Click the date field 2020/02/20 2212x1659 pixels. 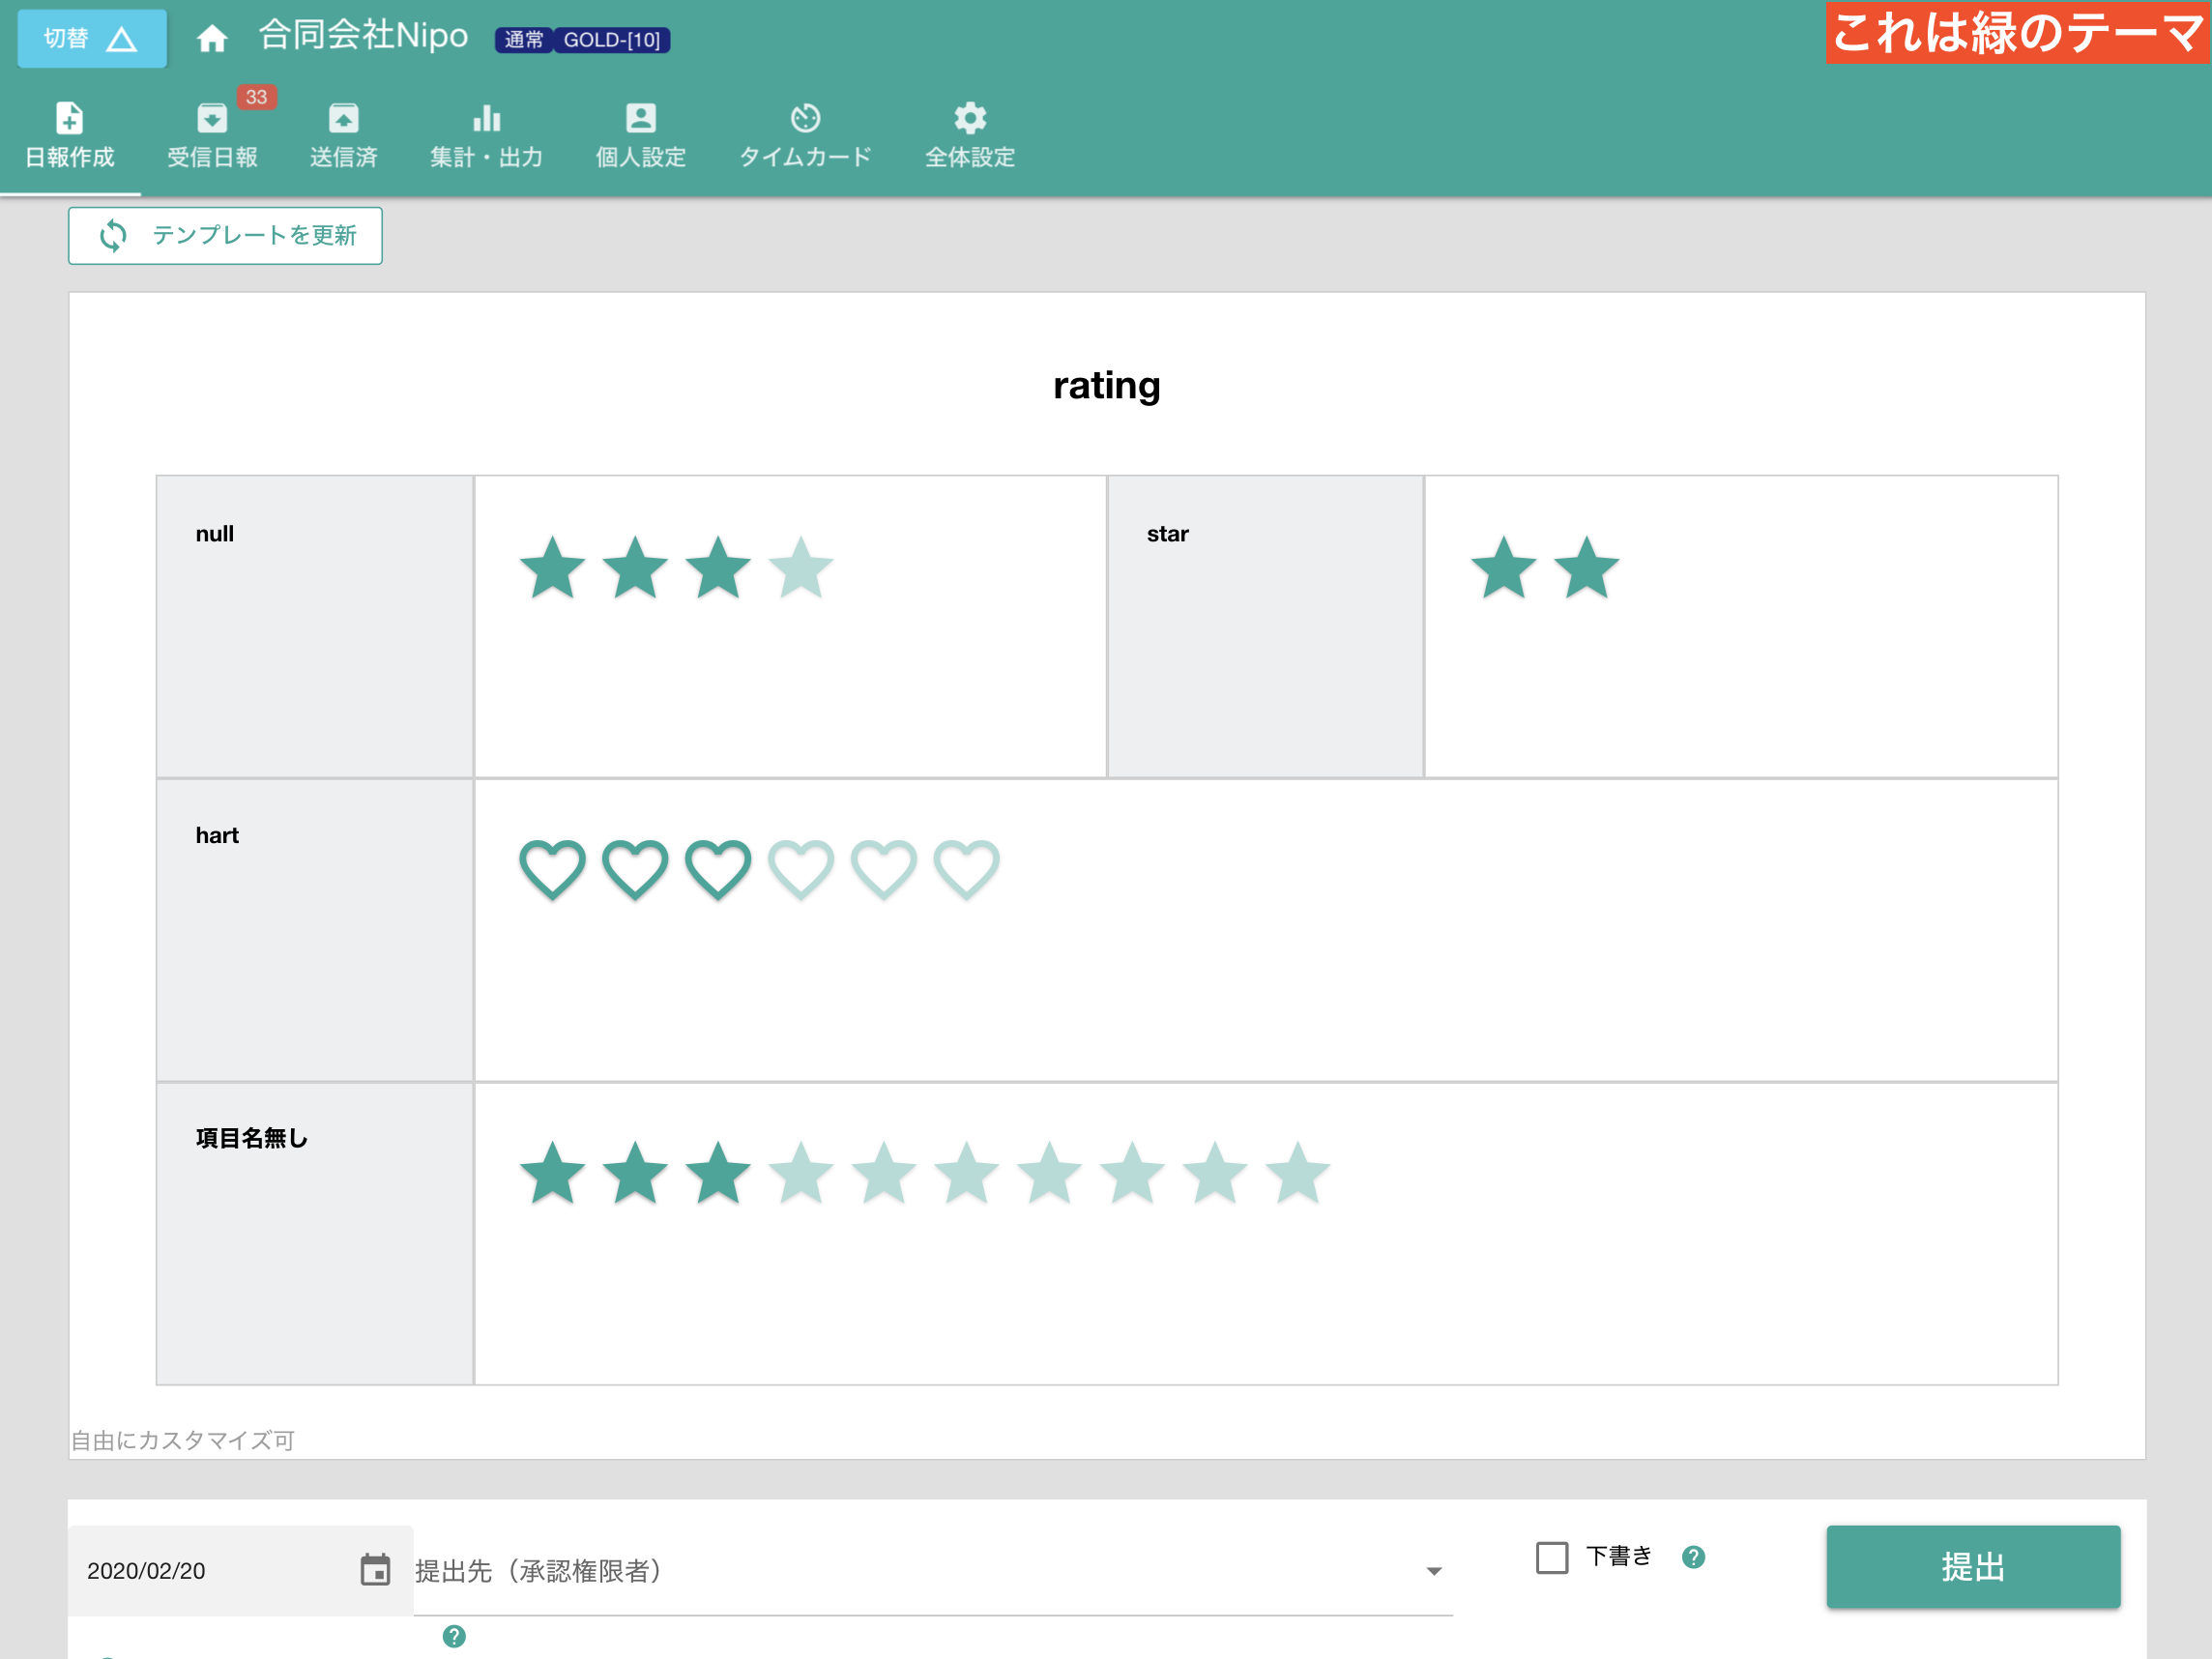(x=240, y=1570)
